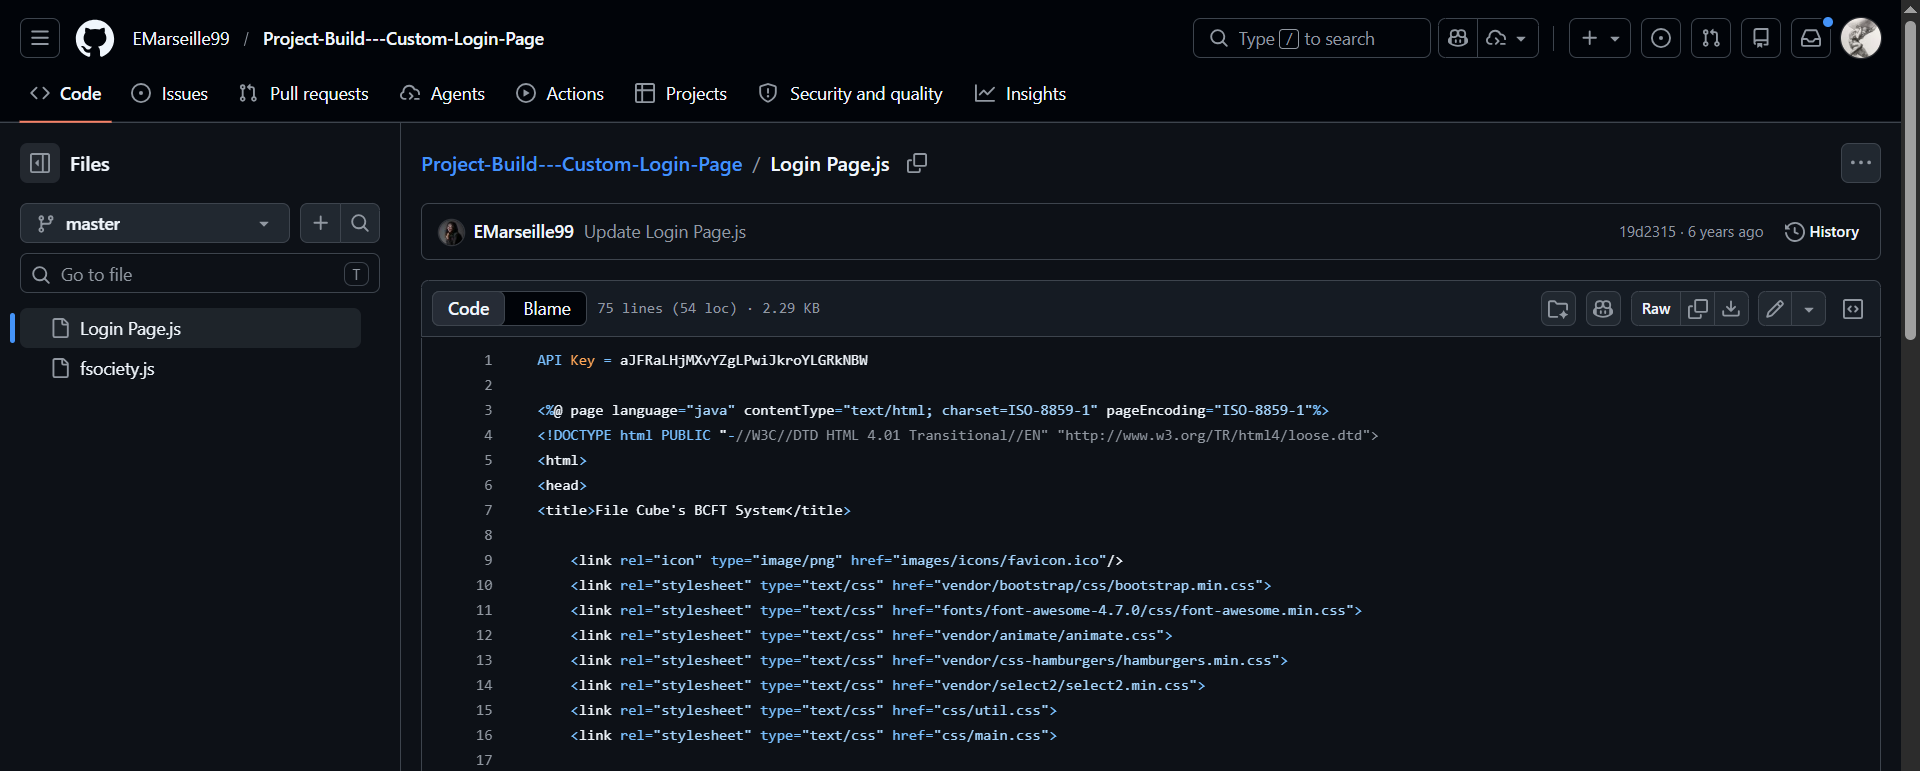Open the Project-Build---Custom-Login-Page repo header link
The height and width of the screenshot is (771, 1920).
coord(403,38)
